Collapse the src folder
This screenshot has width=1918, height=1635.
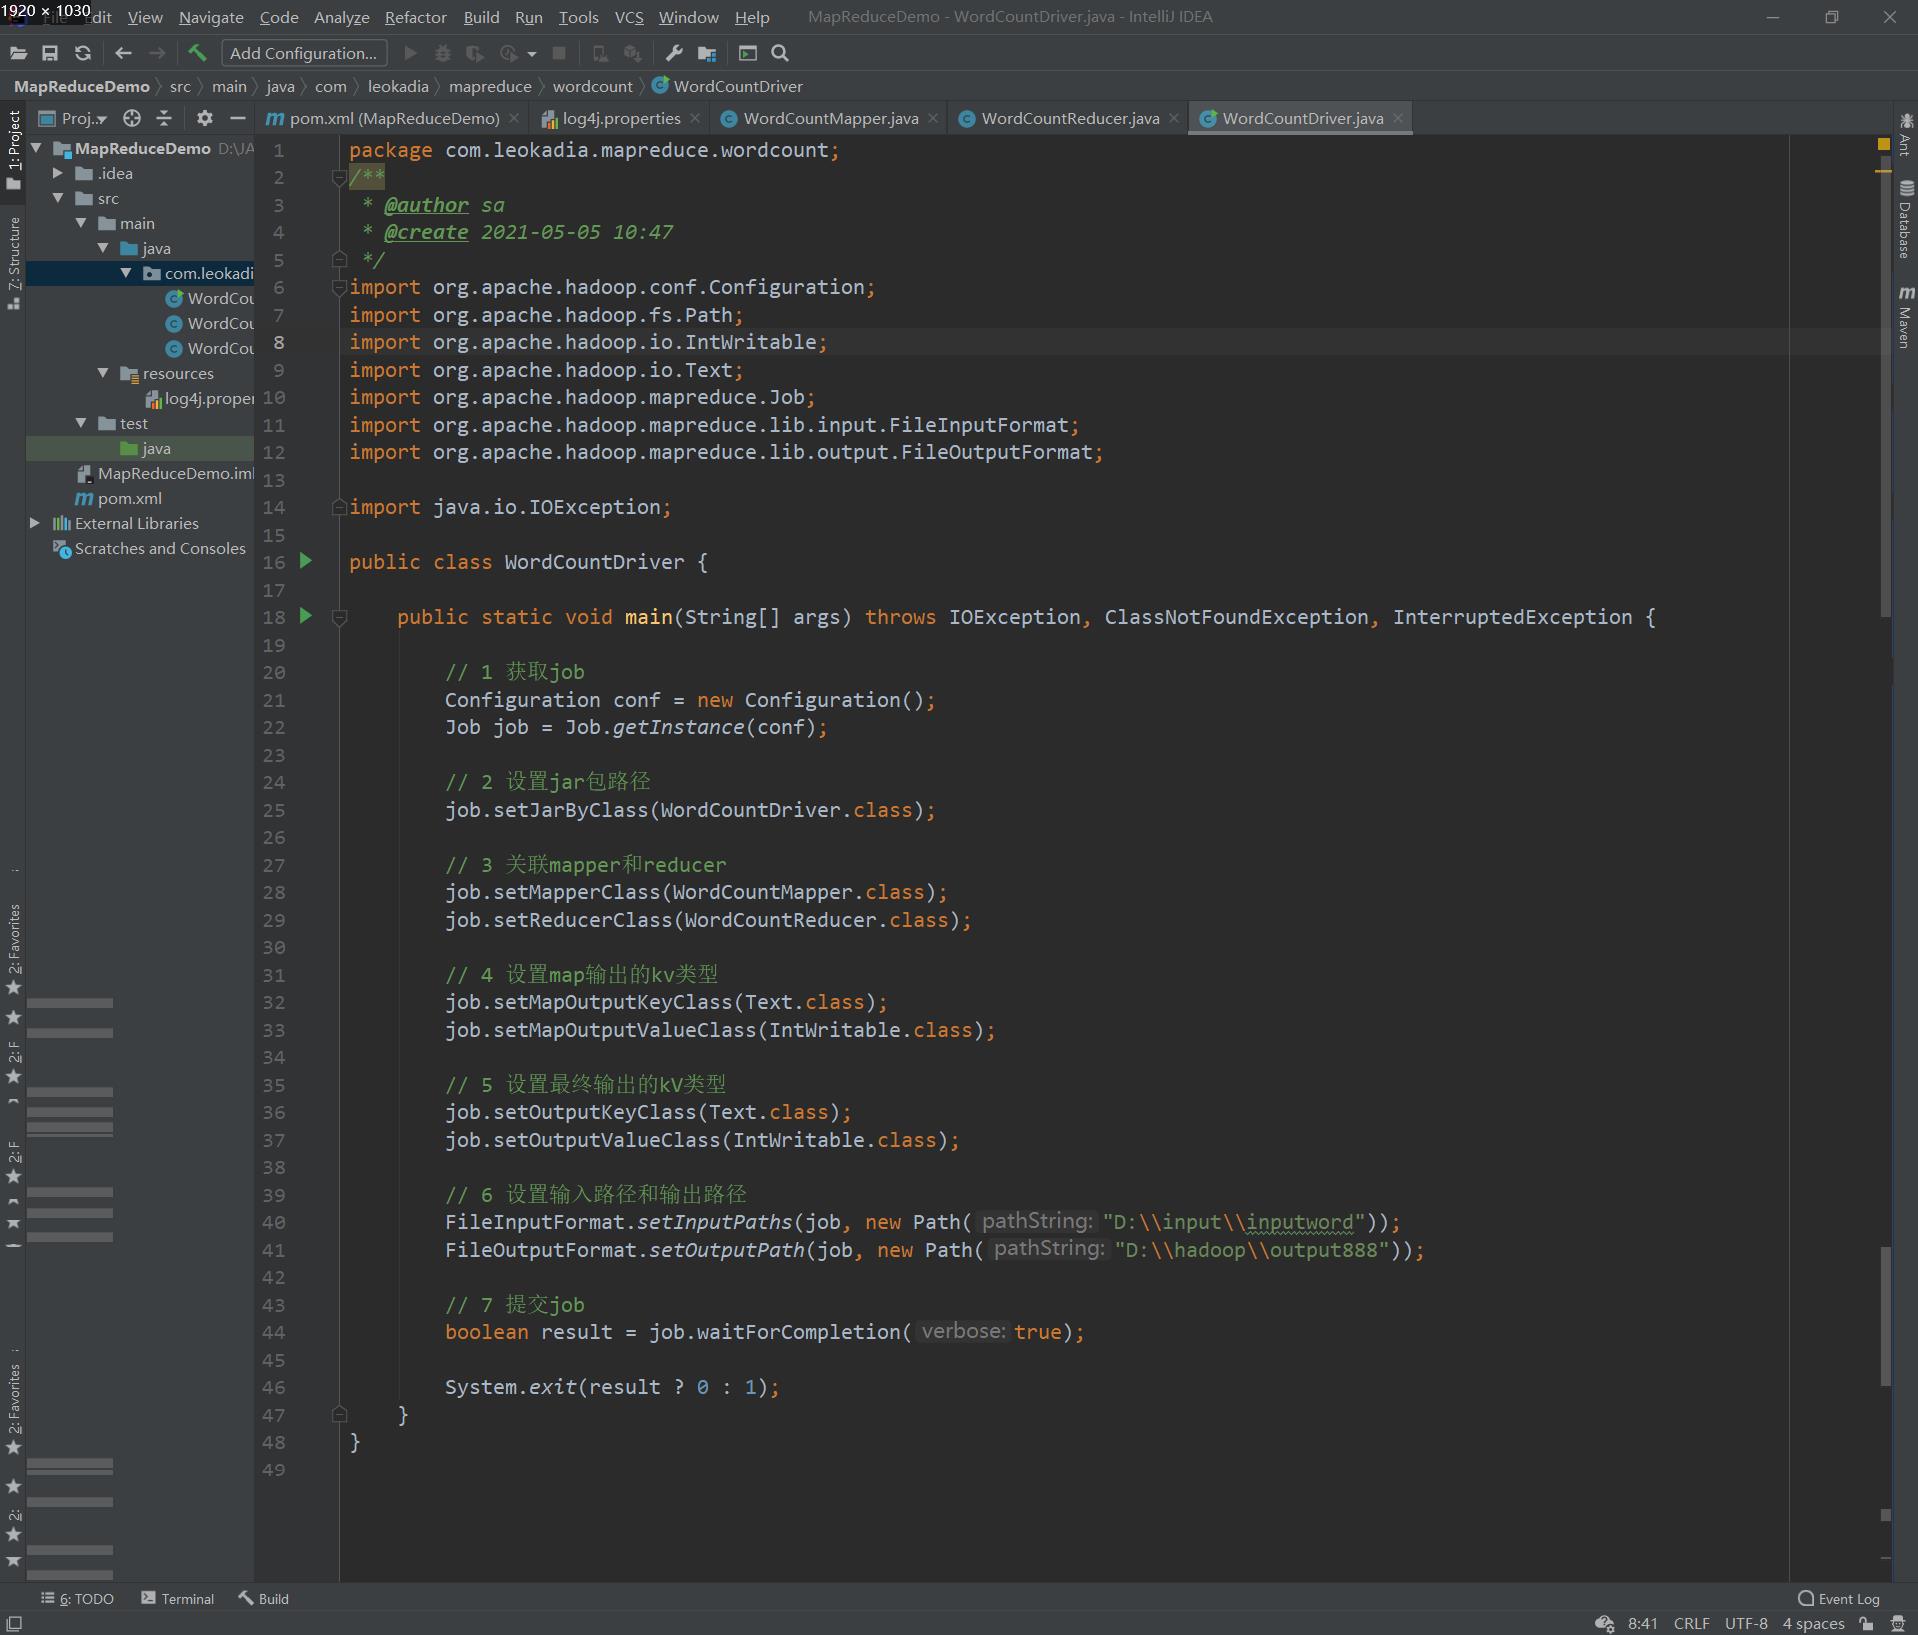[59, 198]
